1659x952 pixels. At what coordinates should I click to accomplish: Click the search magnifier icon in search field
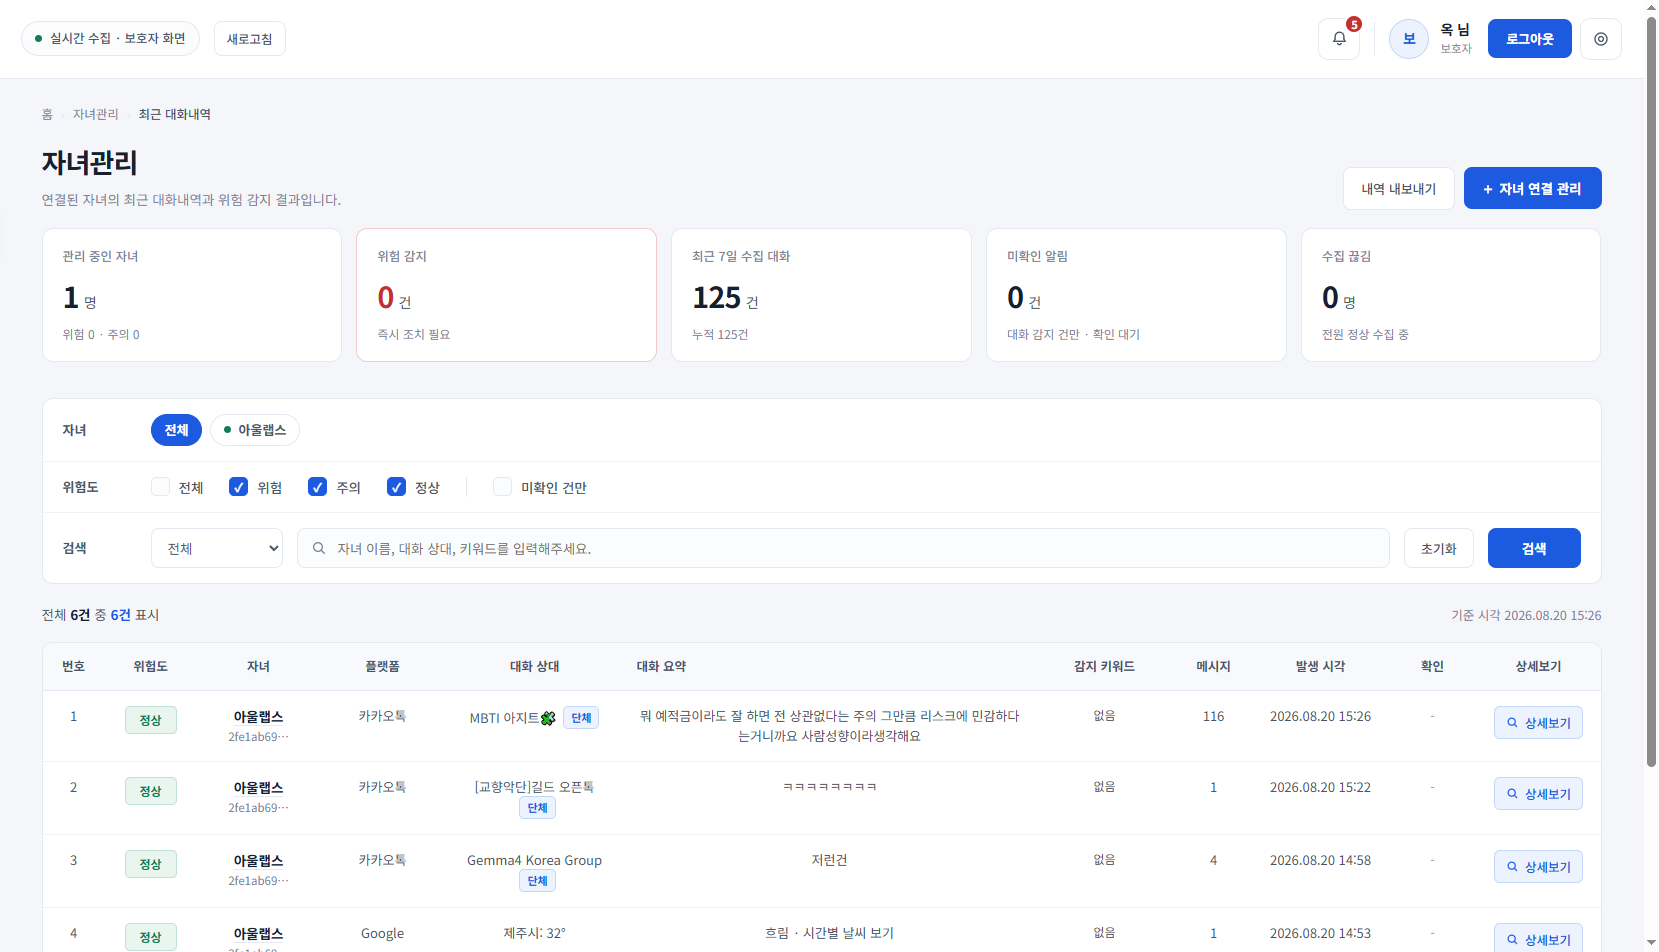(319, 548)
